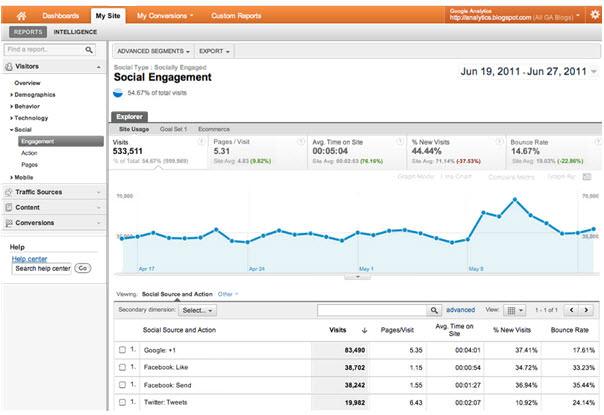Collapse the chart panel handle
Image resolution: width=604 pixels, height=415 pixels.
357,277
